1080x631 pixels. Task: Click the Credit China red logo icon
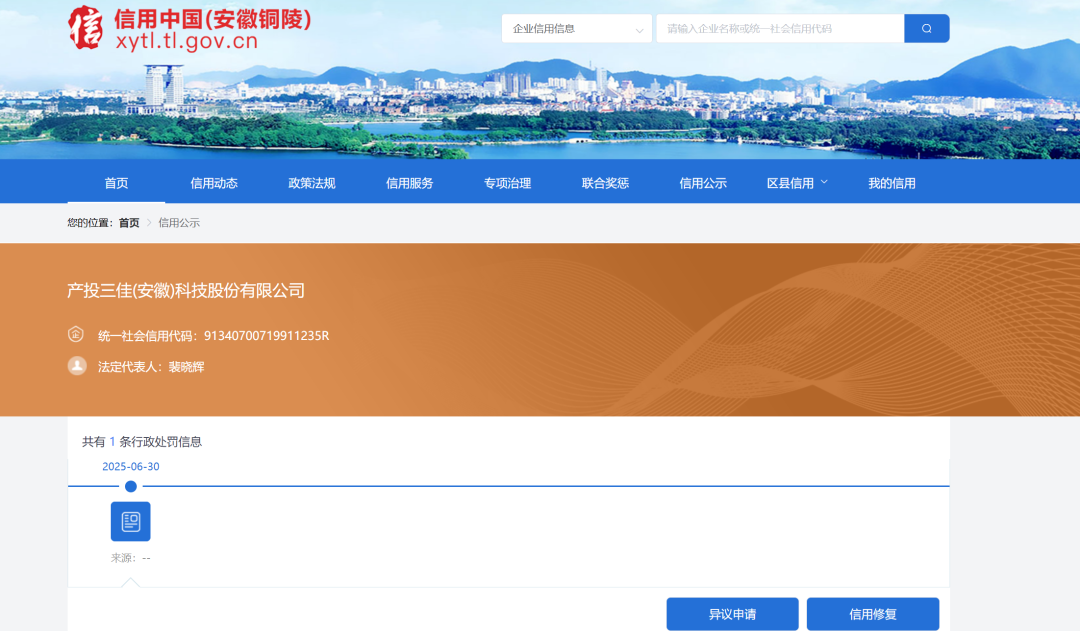coord(85,28)
